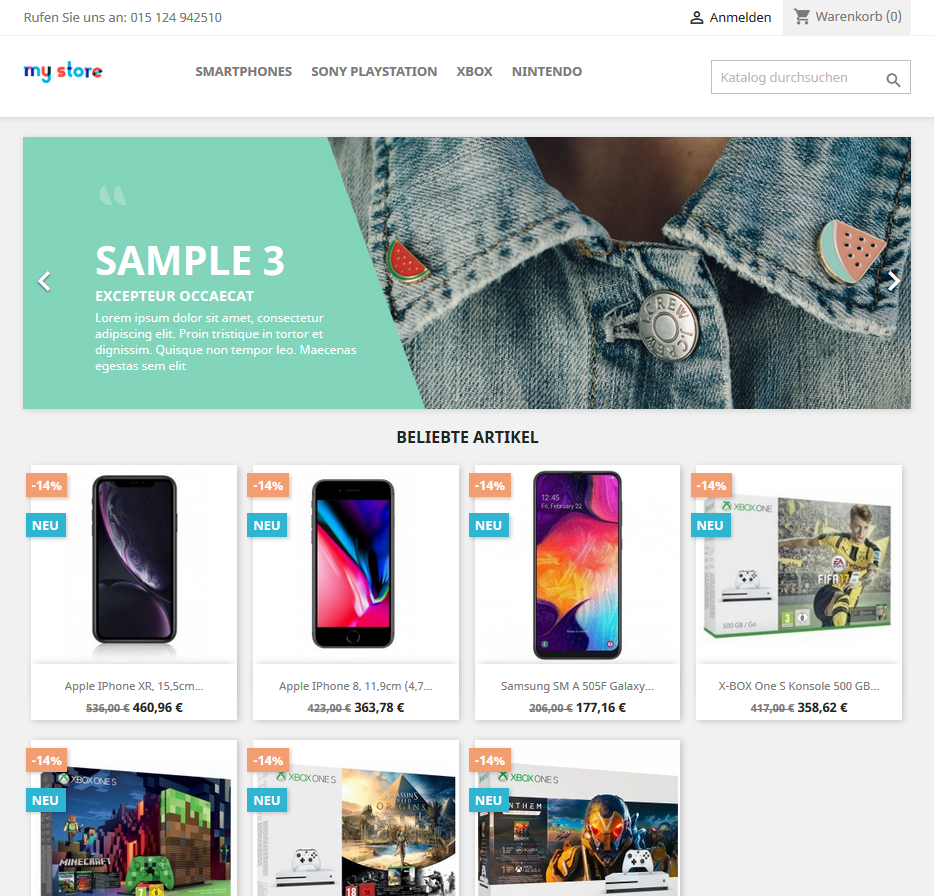Click the search magnifier icon
The width and height of the screenshot is (934, 896).
(893, 79)
